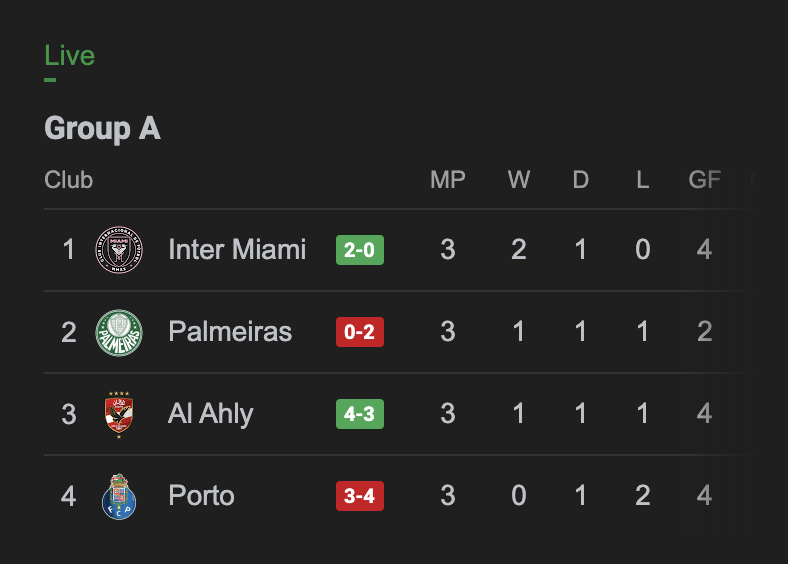Open Inter Miami's live 2-0 score badge
The height and width of the screenshot is (564, 788).
click(360, 250)
